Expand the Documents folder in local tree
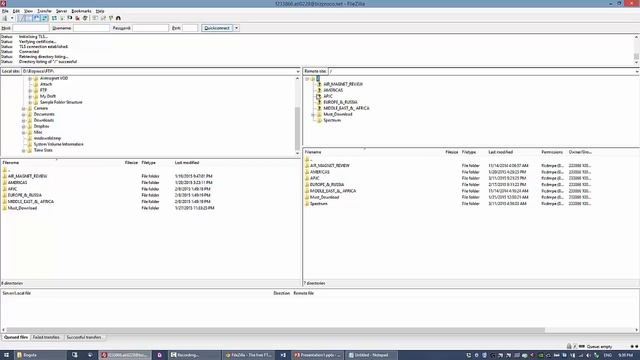This screenshot has height=360, width=640. click(24, 115)
